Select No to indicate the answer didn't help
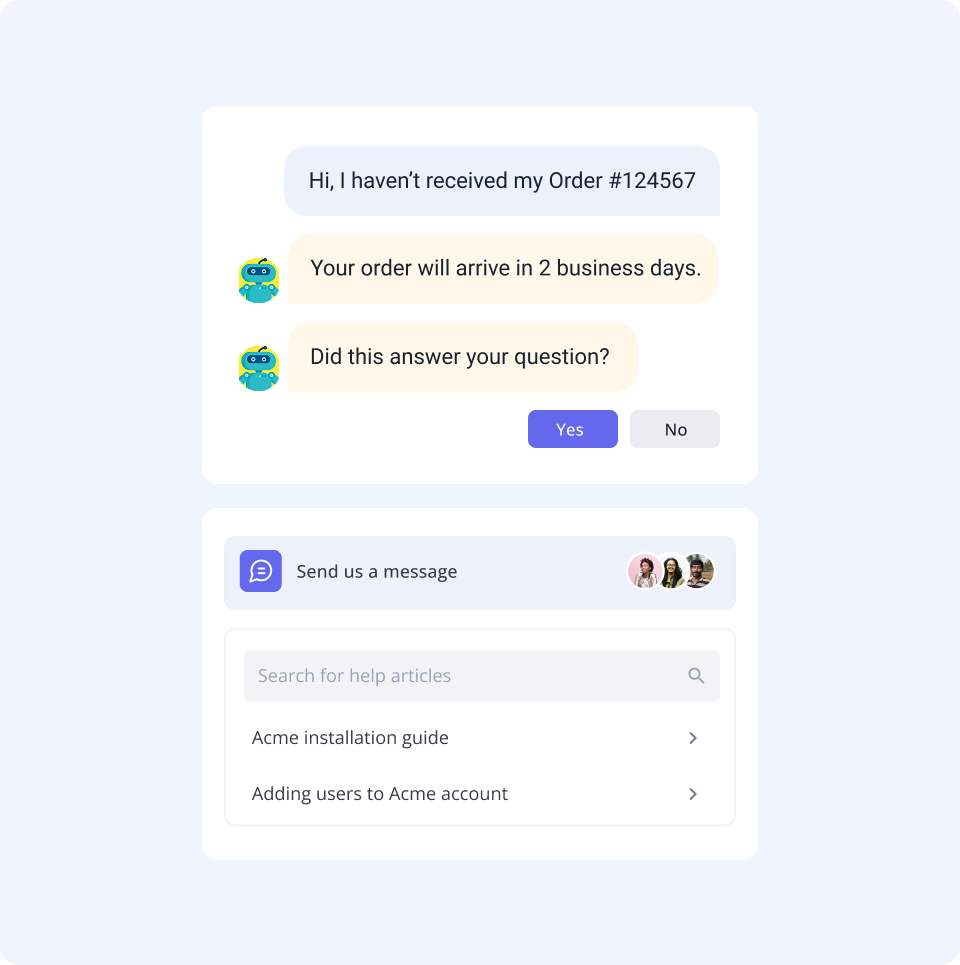960x965 pixels. coord(674,429)
